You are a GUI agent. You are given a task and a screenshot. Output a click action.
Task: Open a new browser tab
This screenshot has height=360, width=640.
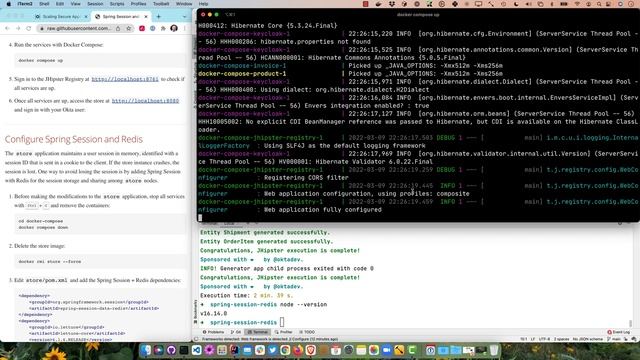[158, 17]
